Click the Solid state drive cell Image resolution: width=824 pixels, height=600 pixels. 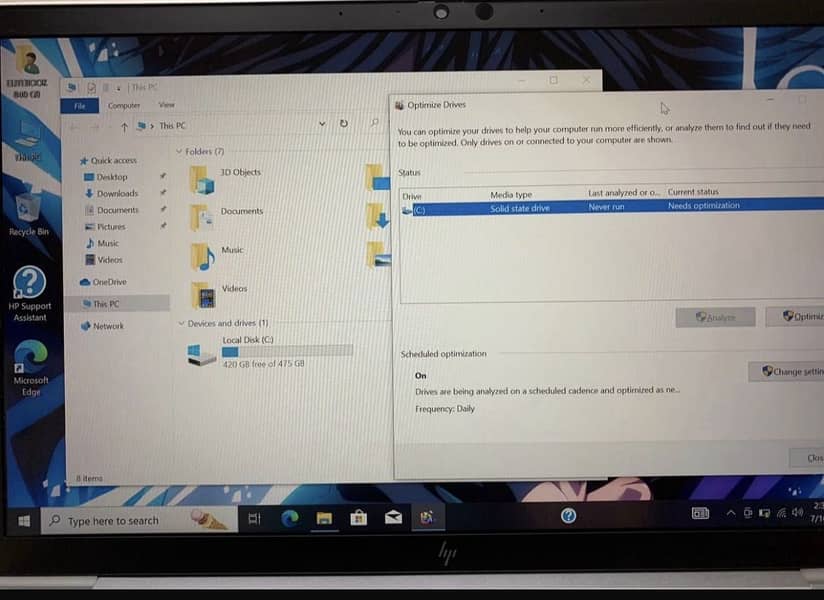[520, 208]
